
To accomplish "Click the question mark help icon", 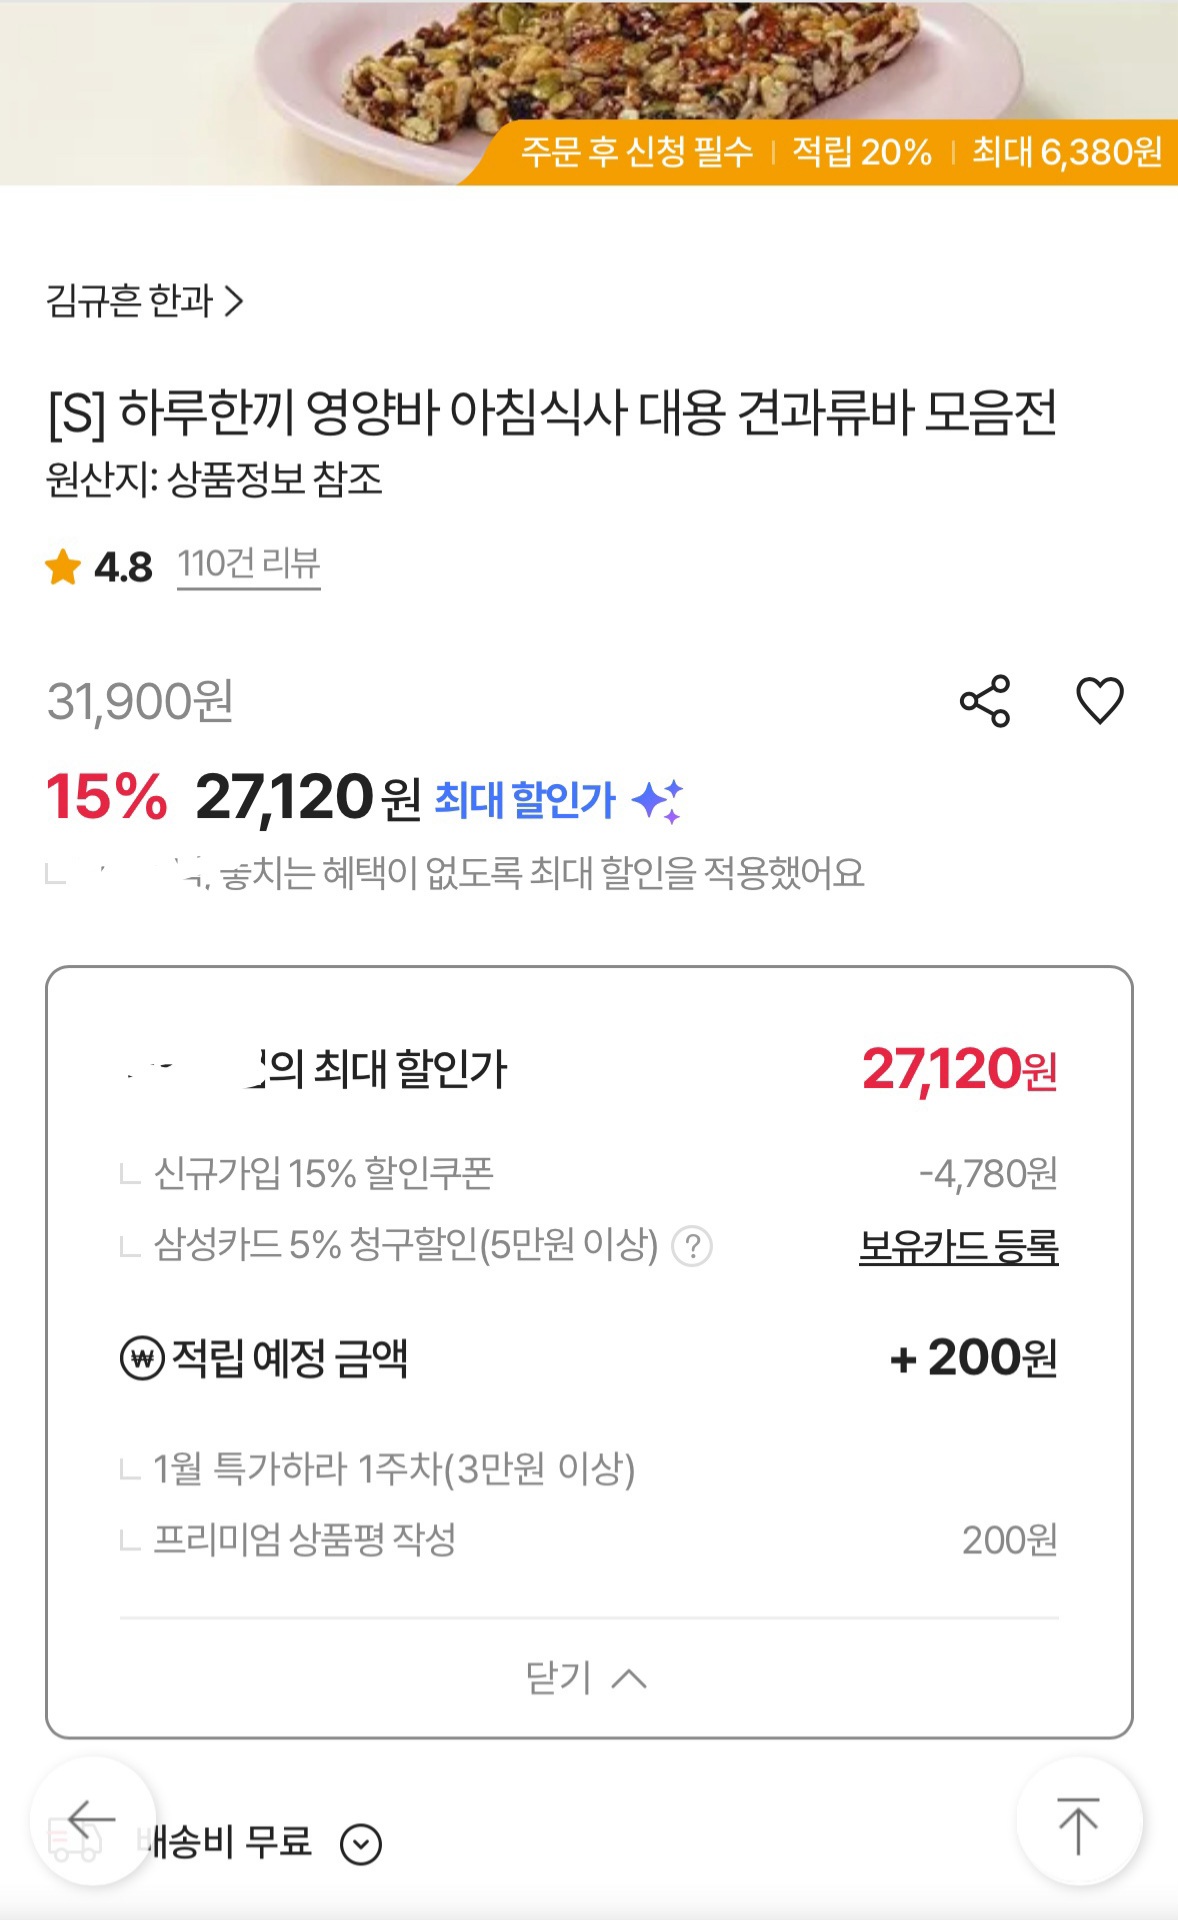I will click(x=692, y=1246).
